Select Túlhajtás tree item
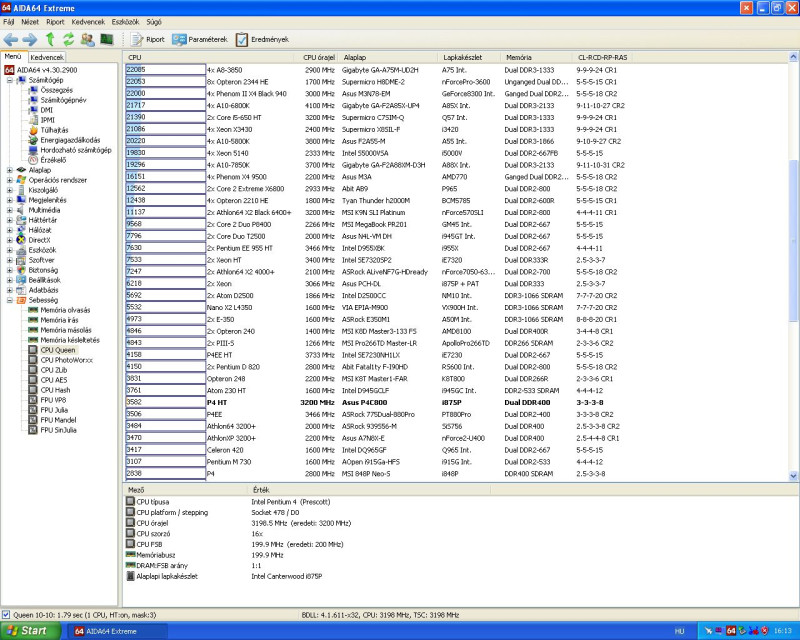 coord(48,130)
